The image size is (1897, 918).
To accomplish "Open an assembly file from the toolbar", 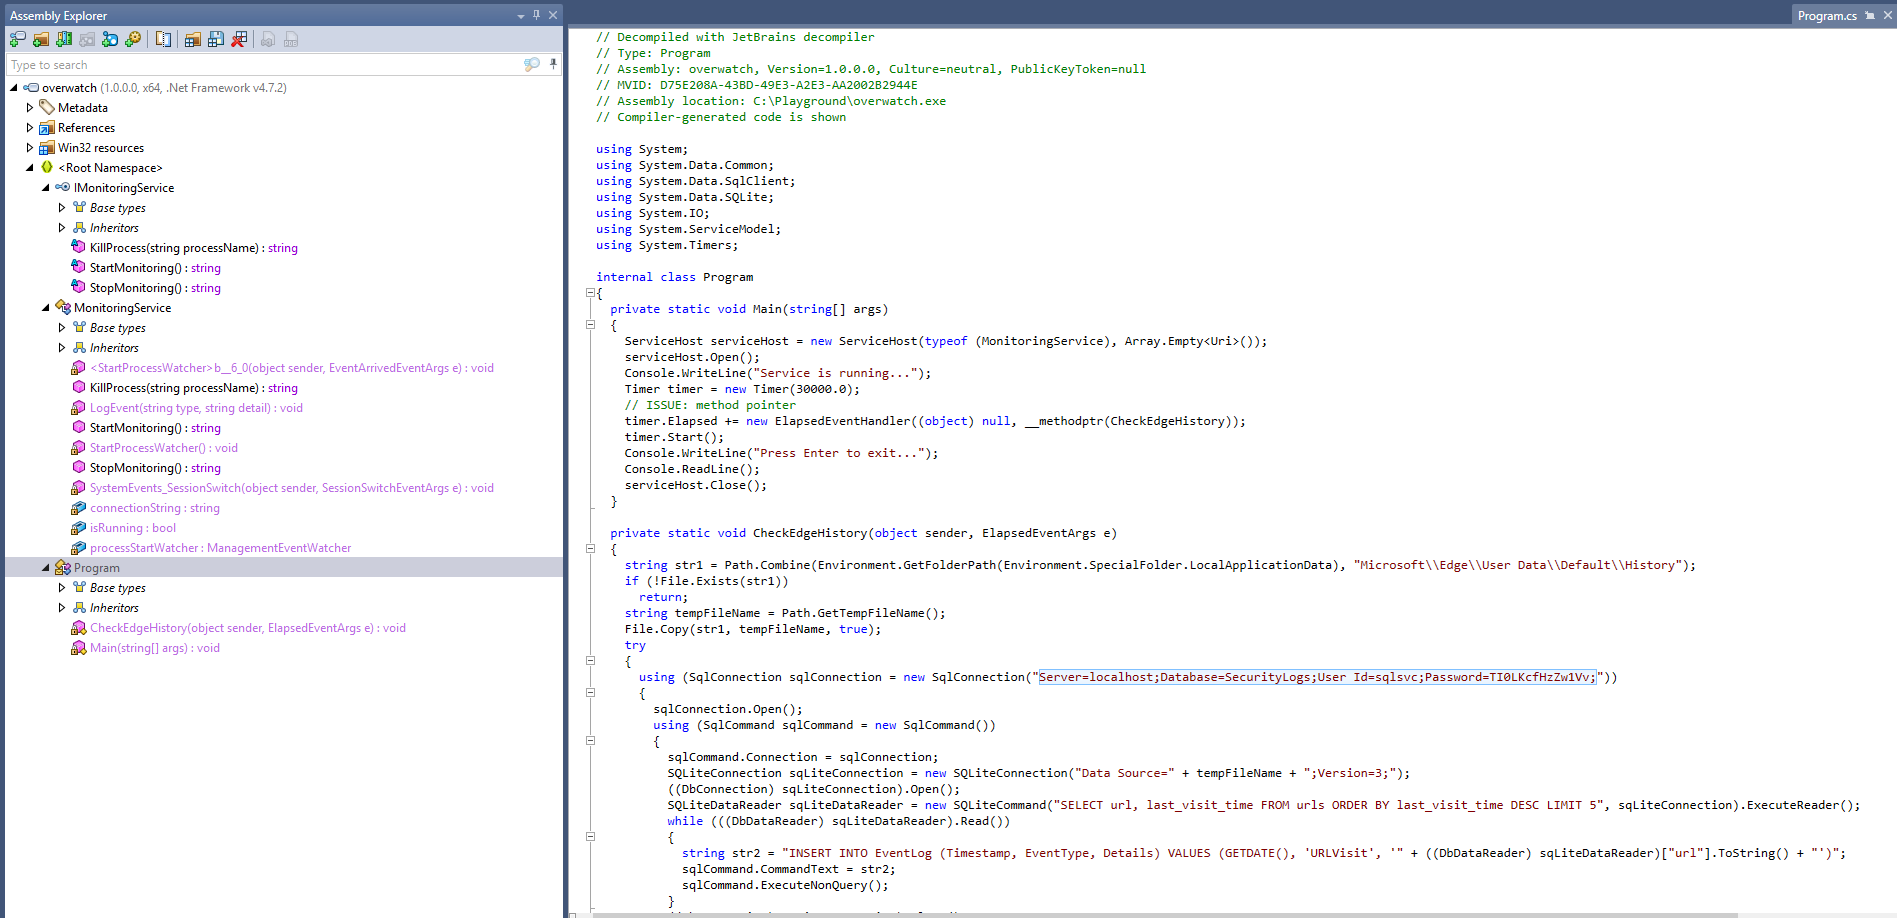I will coord(18,39).
